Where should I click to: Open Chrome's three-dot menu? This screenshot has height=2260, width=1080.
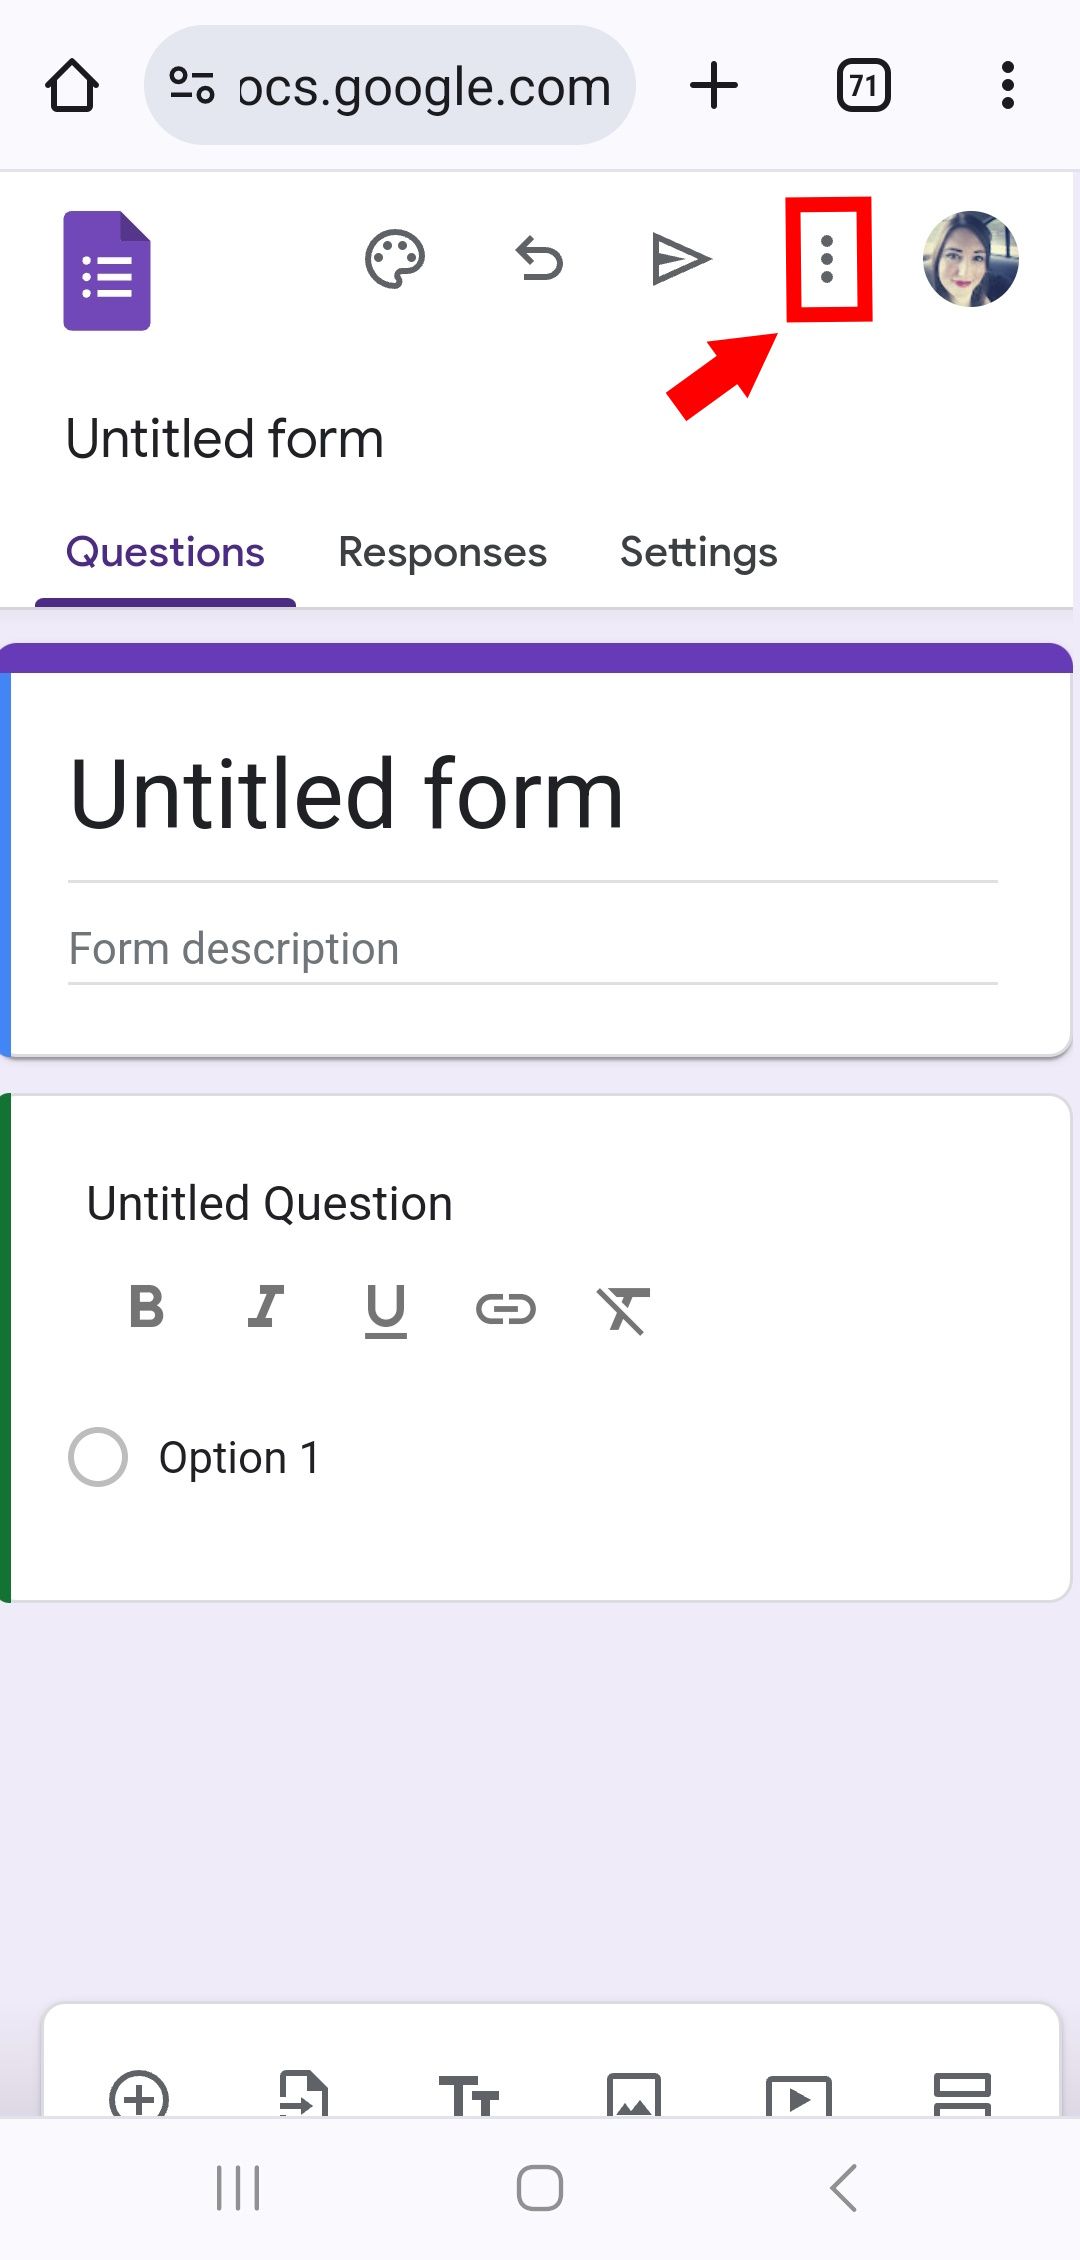(x=1007, y=85)
